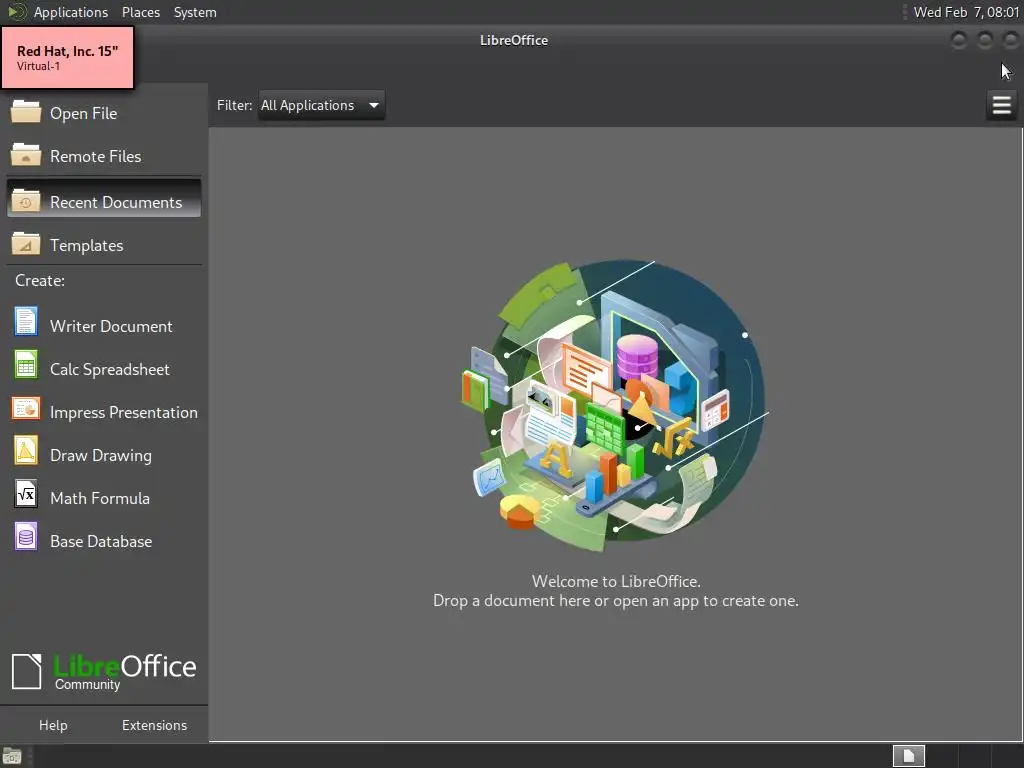Viewport: 1024px width, 768px height.
Task: Open the Filter All Applications dropdown
Action: (321, 105)
